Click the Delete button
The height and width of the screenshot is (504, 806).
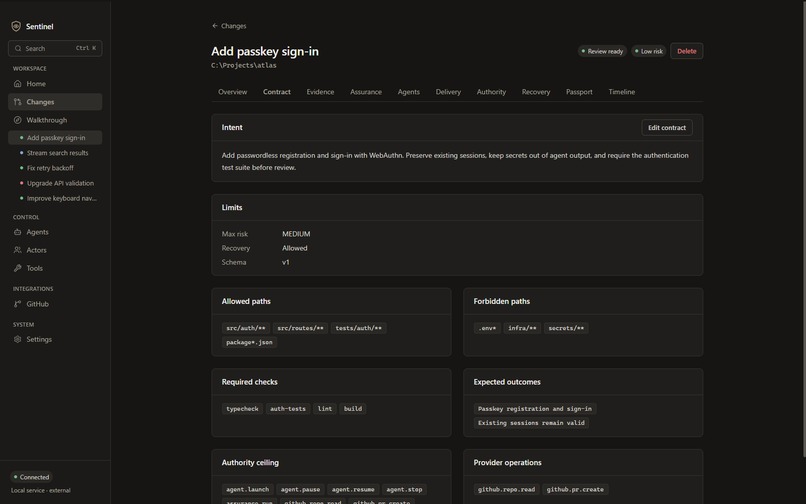[x=686, y=51]
